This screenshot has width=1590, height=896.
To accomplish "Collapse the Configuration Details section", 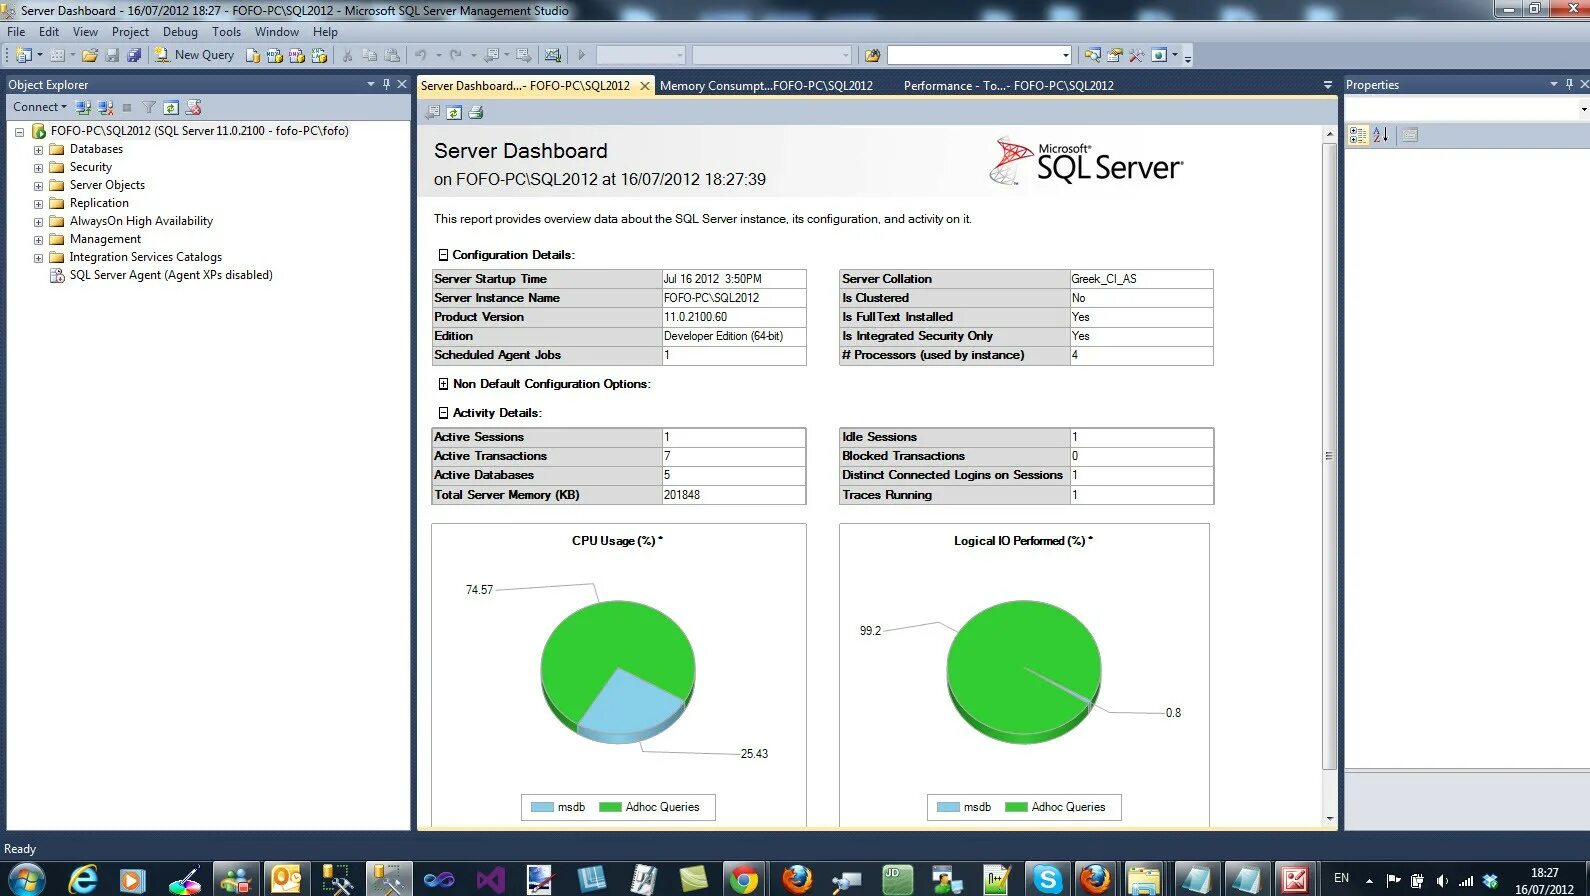I will click(443, 255).
